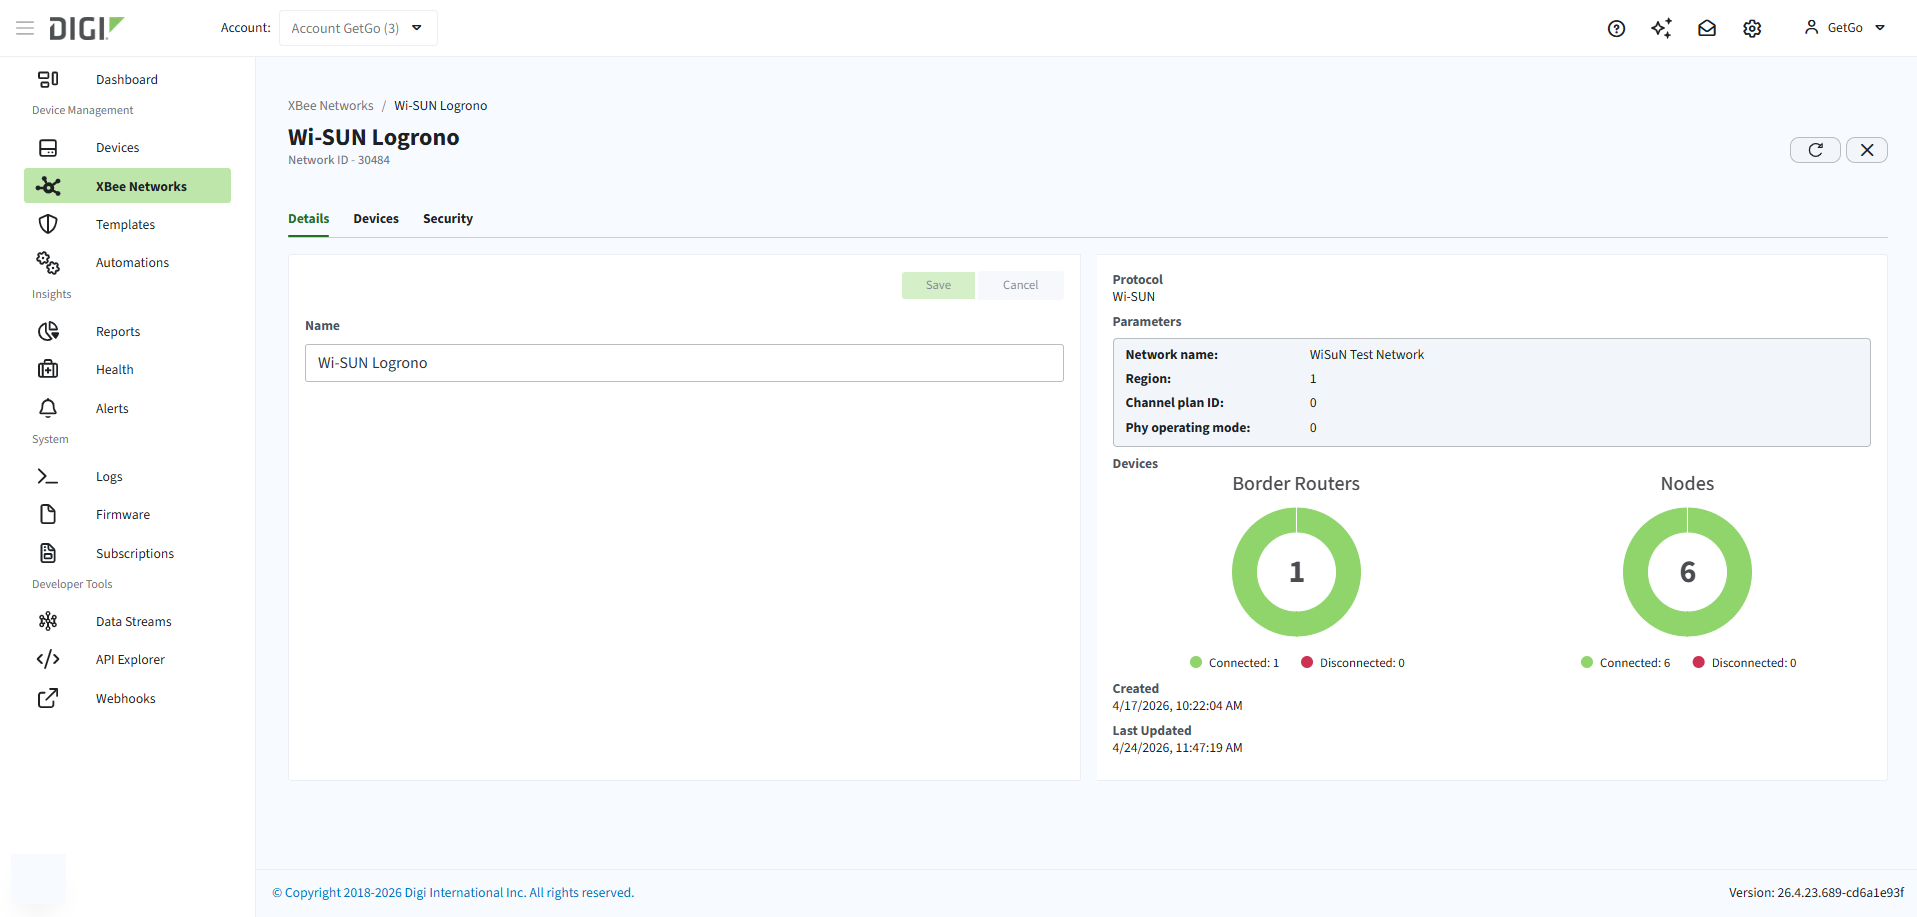Click the Save button

coord(938,285)
